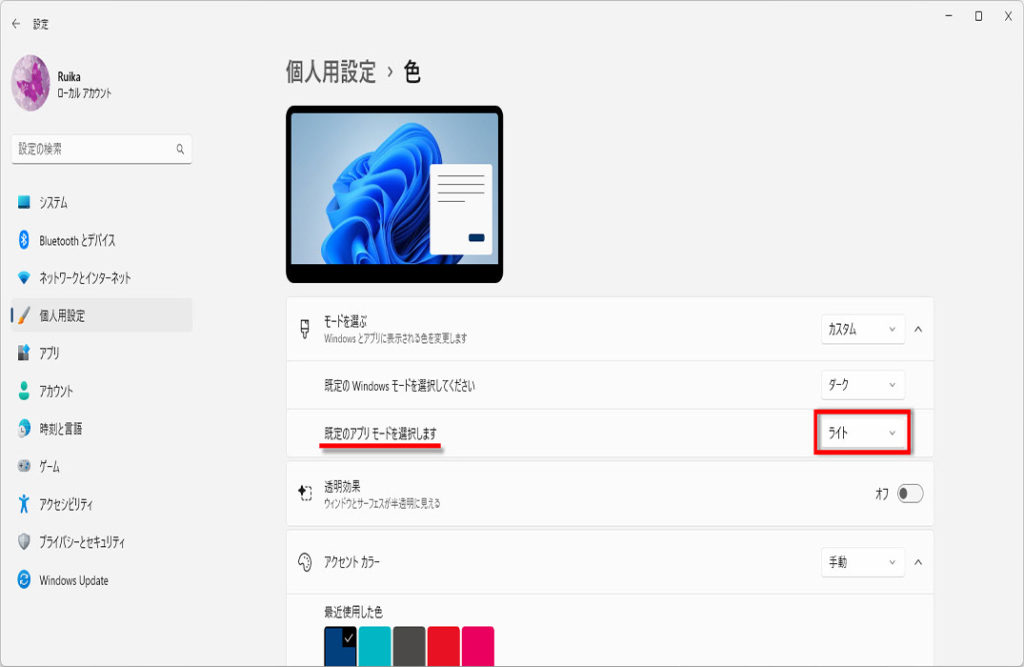The width and height of the screenshot is (1024, 667).
Task: Click the Windows Update sync icon
Action: pyautogui.click(x=24, y=579)
